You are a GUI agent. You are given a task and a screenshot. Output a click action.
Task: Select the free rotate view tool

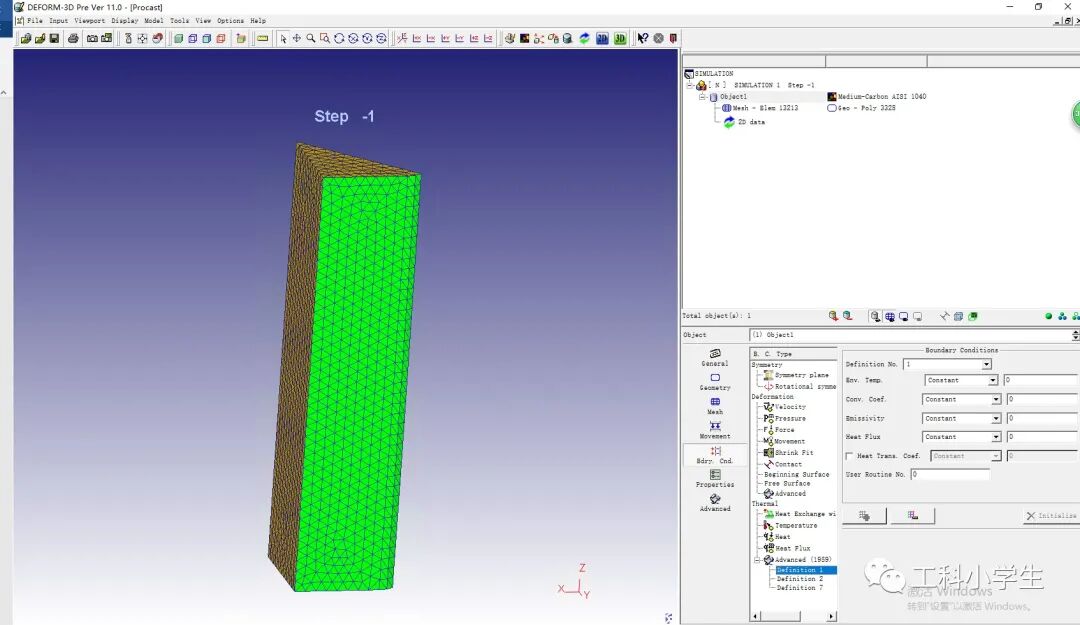pos(339,39)
